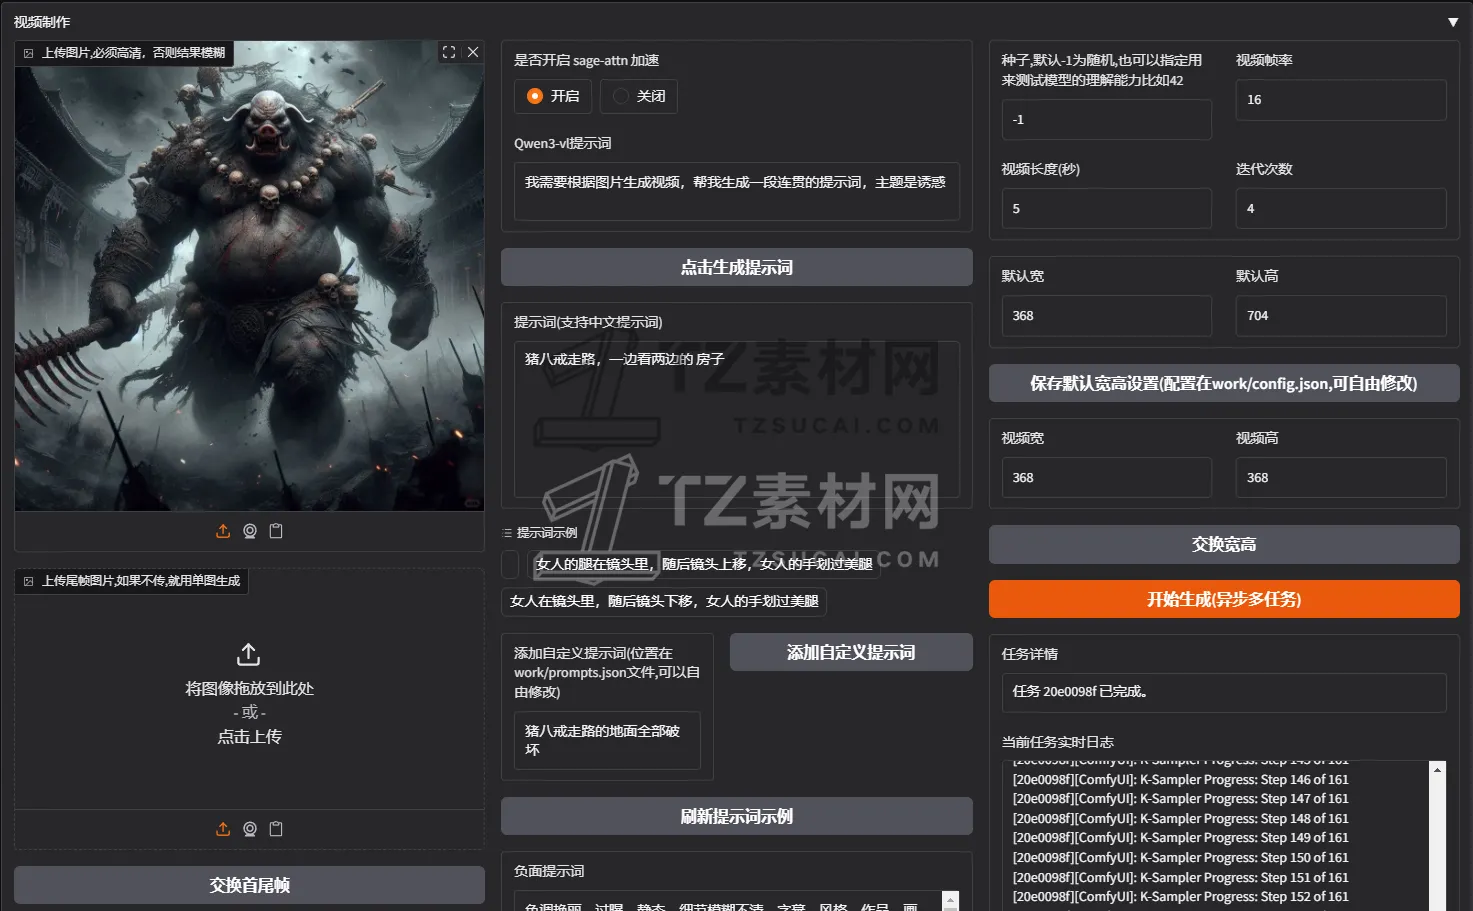
Task: Click up arrow on task log scrollbar
Action: (x=1438, y=770)
